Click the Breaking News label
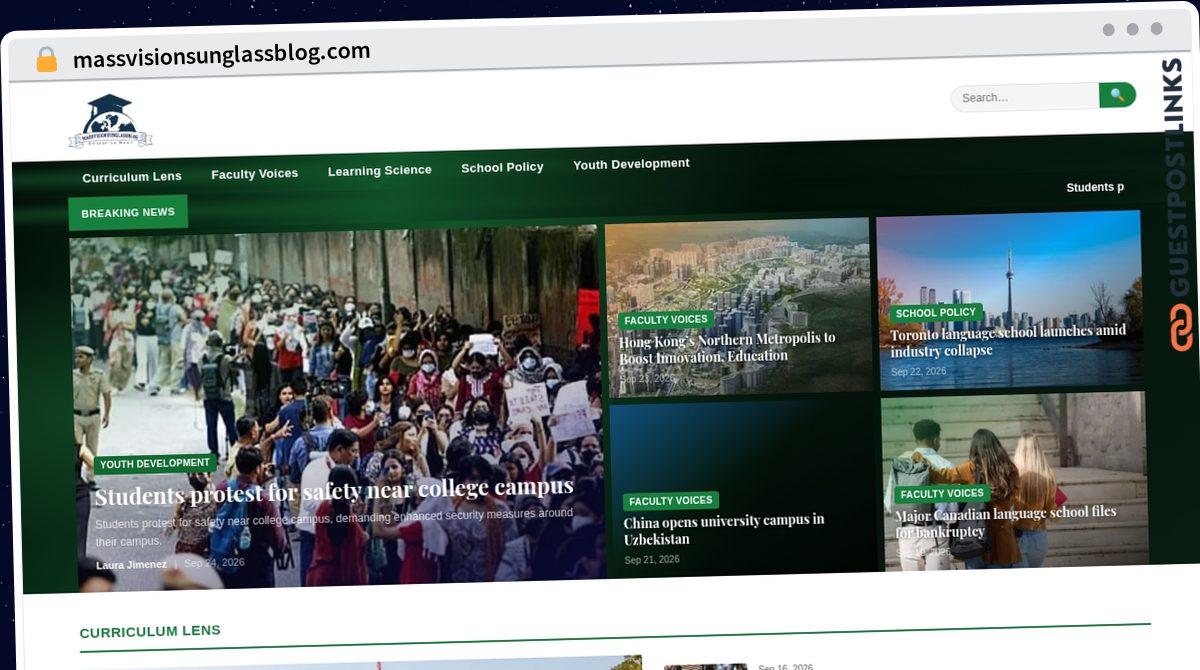The height and width of the screenshot is (670, 1200). (x=128, y=213)
